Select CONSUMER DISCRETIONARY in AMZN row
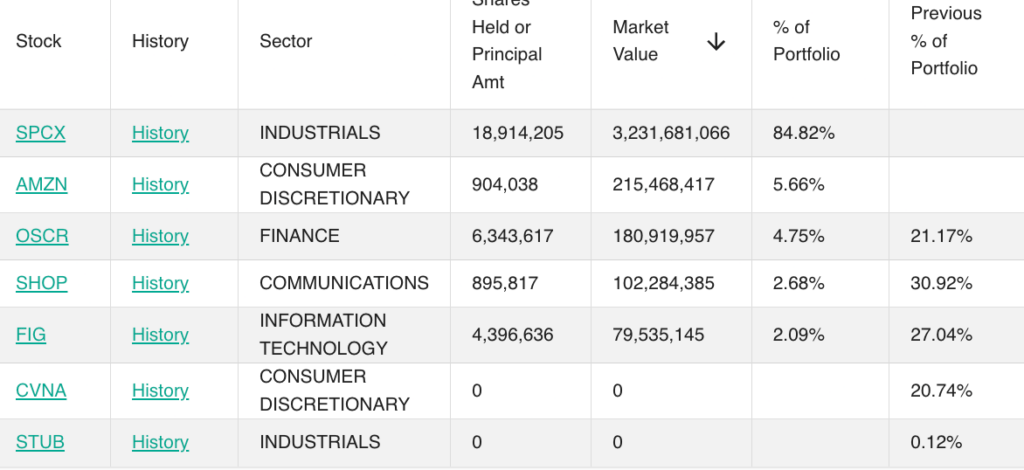The width and height of the screenshot is (1024, 470). tap(335, 184)
